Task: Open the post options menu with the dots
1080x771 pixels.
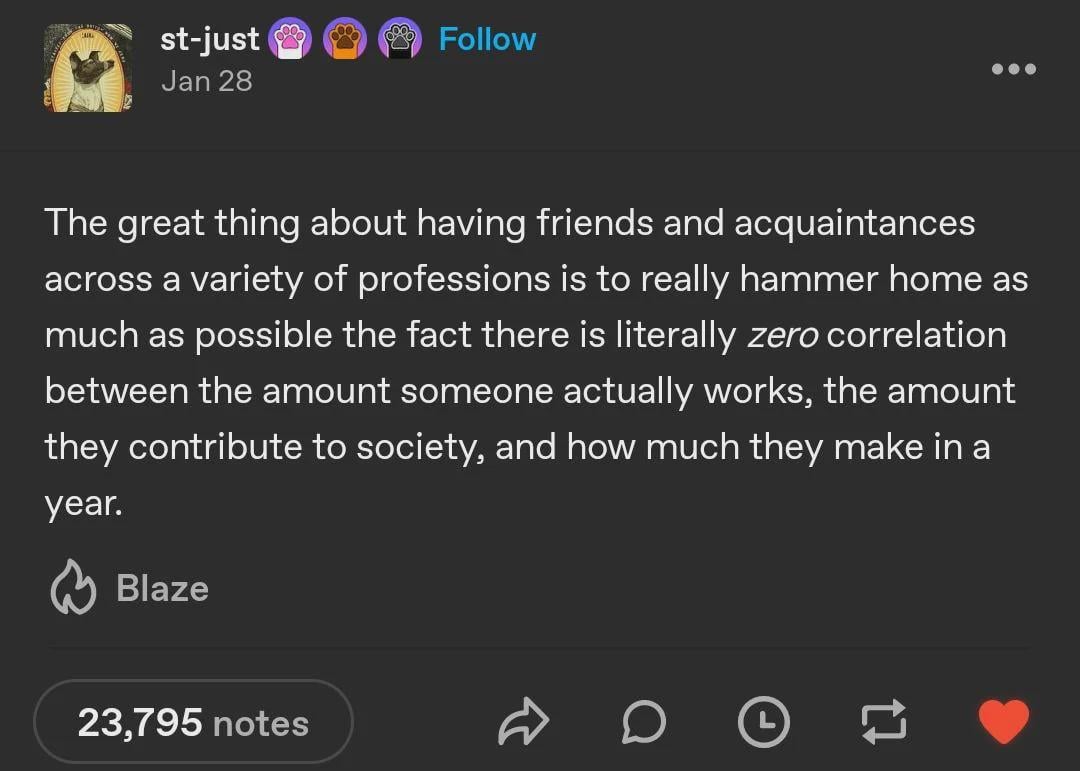Action: click(1013, 69)
